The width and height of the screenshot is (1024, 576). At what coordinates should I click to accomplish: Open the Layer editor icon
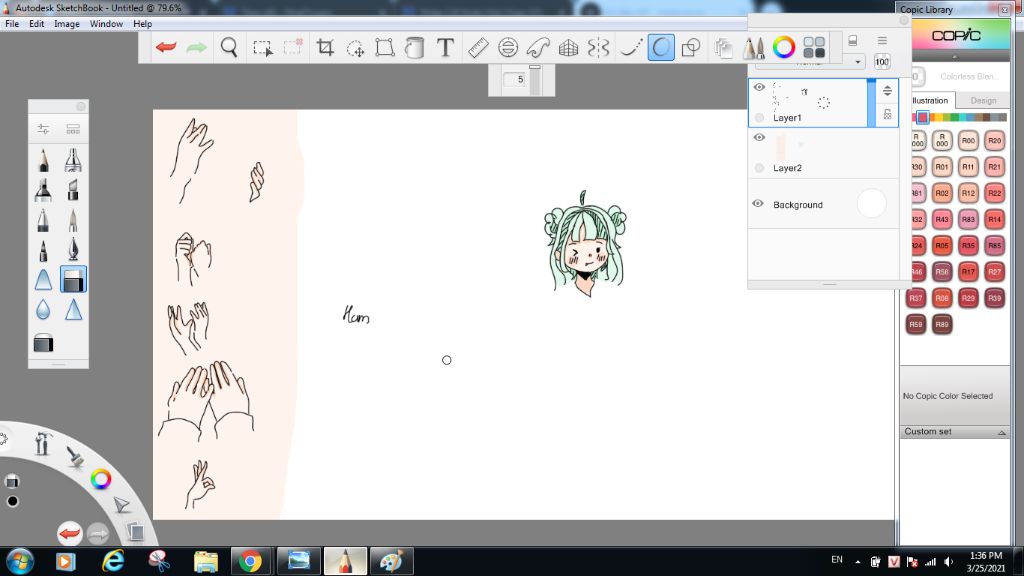723,47
